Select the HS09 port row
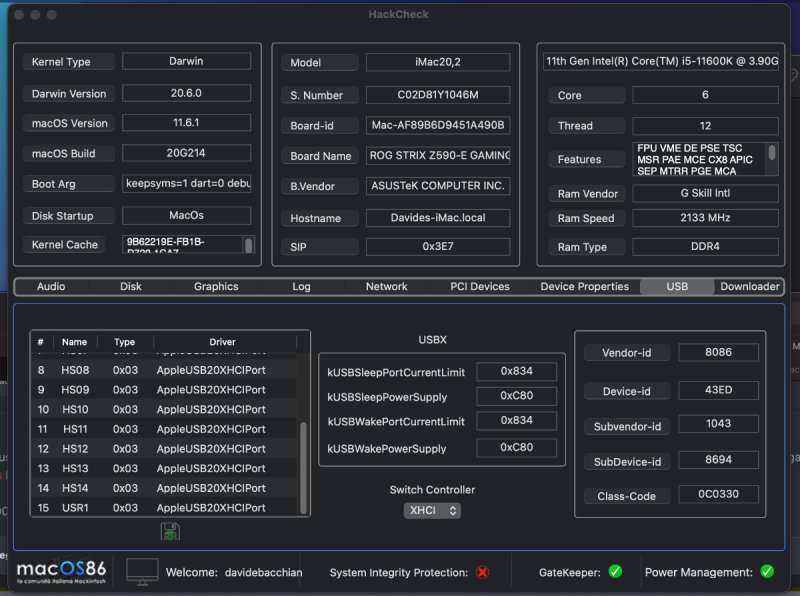This screenshot has height=596, width=800. tap(164, 390)
